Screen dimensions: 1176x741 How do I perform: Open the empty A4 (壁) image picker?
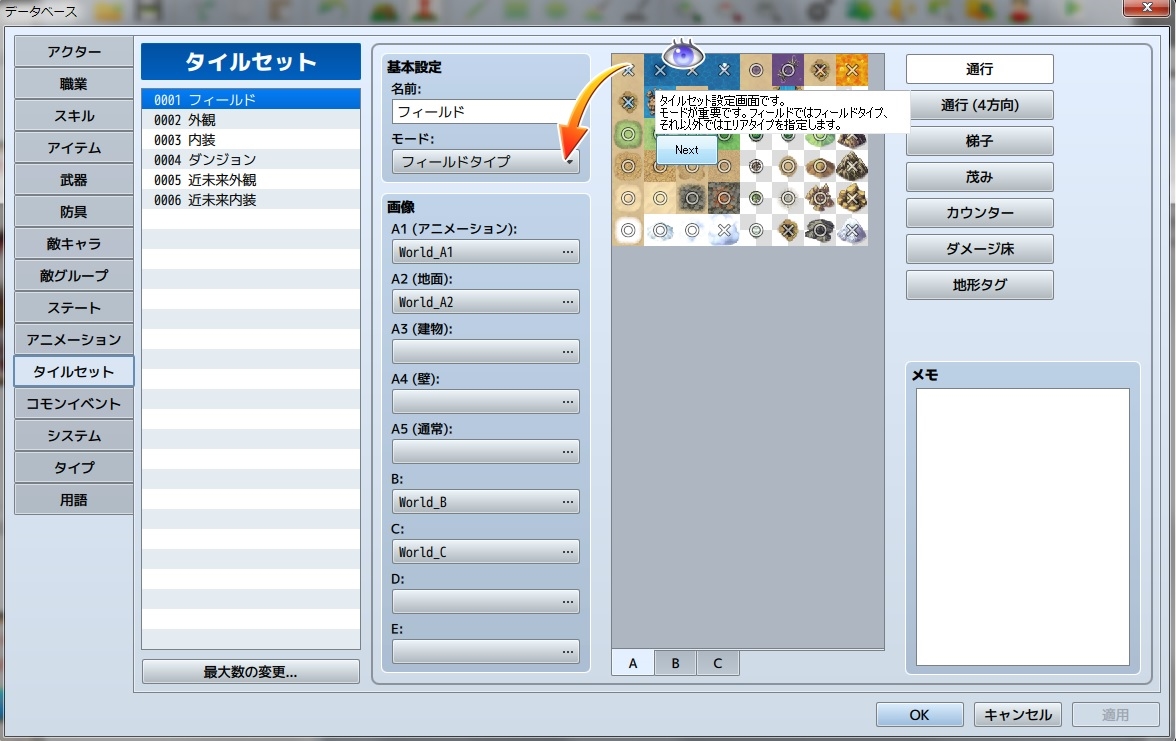click(x=485, y=402)
